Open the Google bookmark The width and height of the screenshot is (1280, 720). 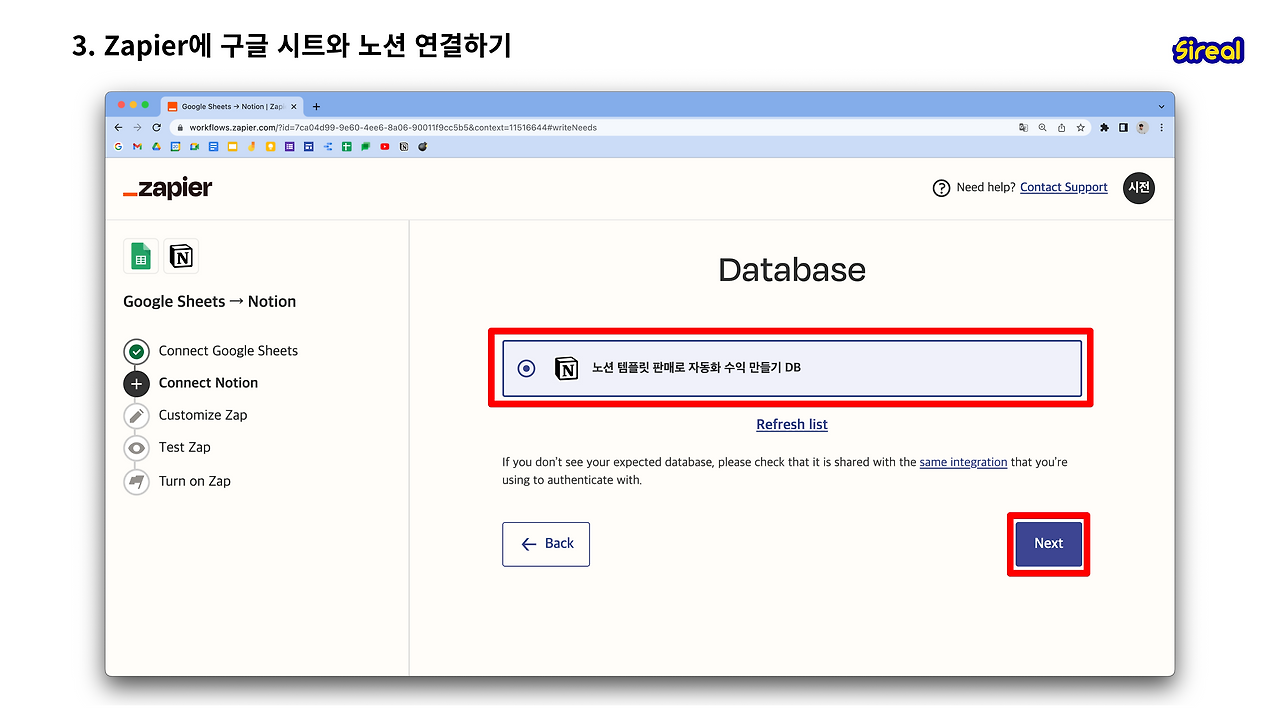(x=118, y=147)
